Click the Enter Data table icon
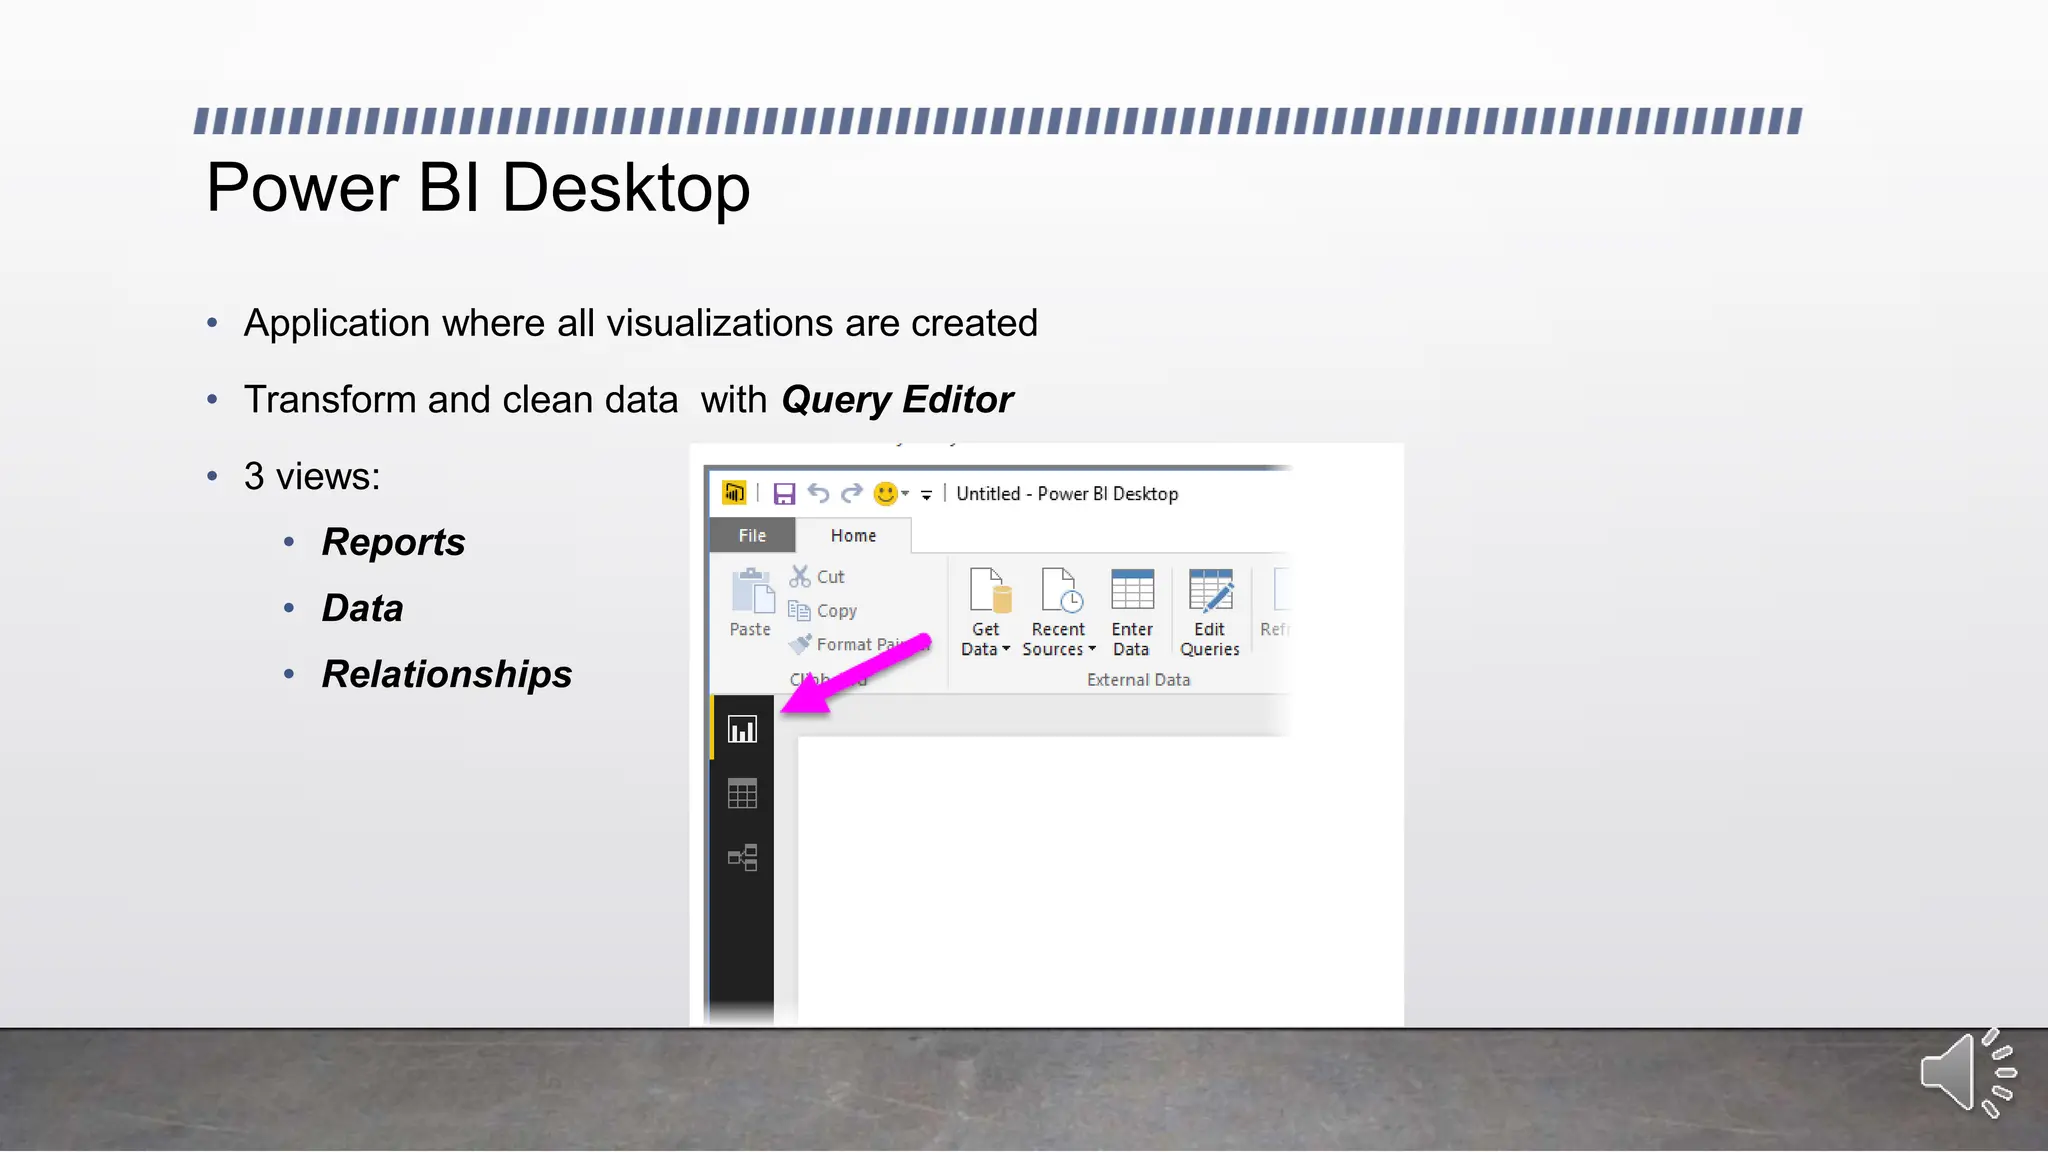The height and width of the screenshot is (1152, 2048). [x=1132, y=589]
